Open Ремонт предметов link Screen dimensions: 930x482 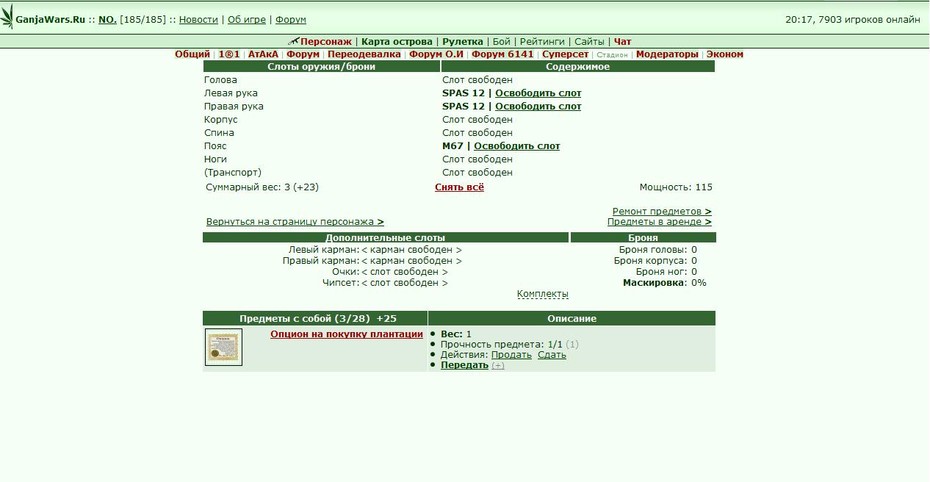(662, 211)
